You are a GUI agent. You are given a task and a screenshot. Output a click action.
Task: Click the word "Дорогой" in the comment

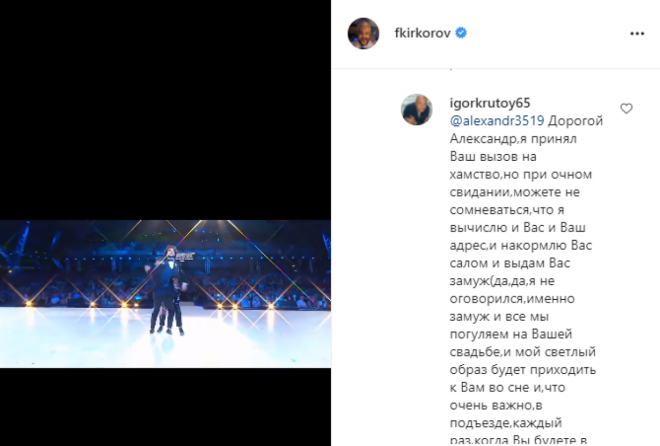tap(575, 121)
